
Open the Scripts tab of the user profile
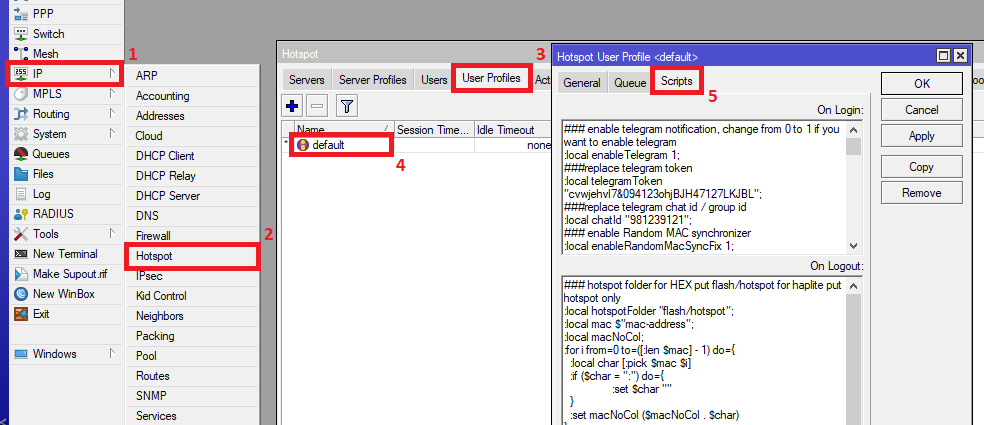pos(676,81)
